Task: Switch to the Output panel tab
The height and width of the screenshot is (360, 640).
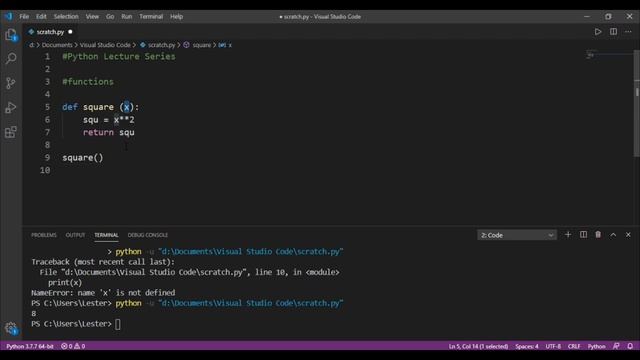Action: point(75,235)
